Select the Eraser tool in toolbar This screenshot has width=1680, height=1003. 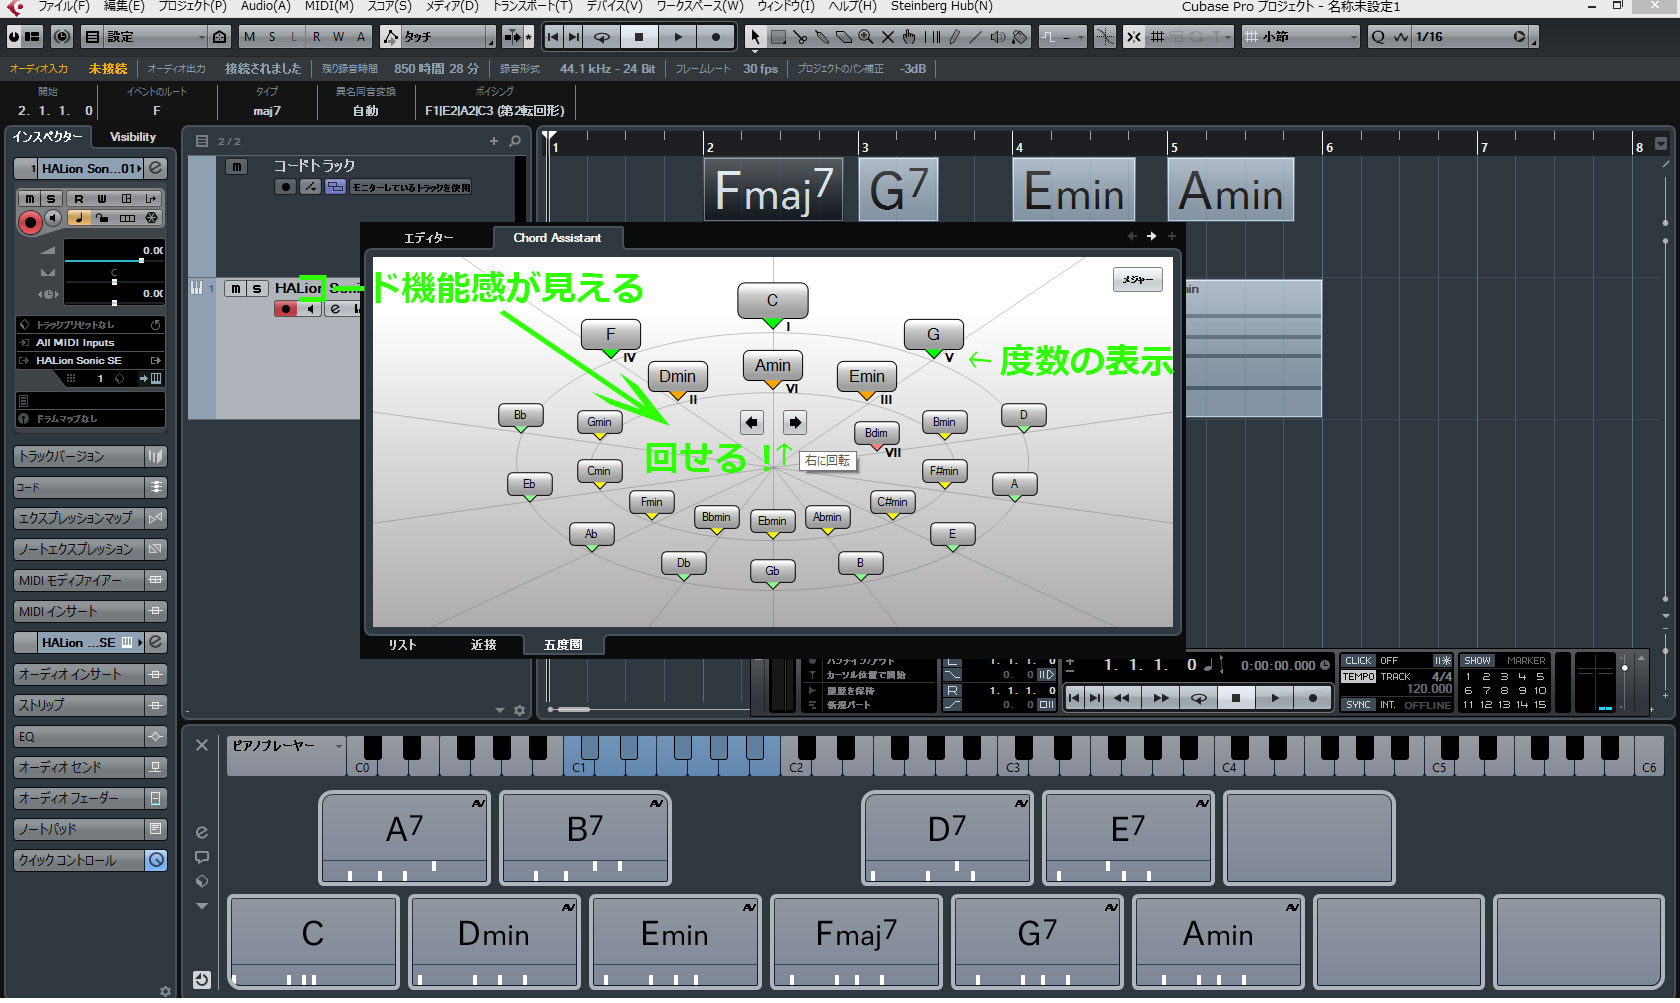[x=844, y=37]
